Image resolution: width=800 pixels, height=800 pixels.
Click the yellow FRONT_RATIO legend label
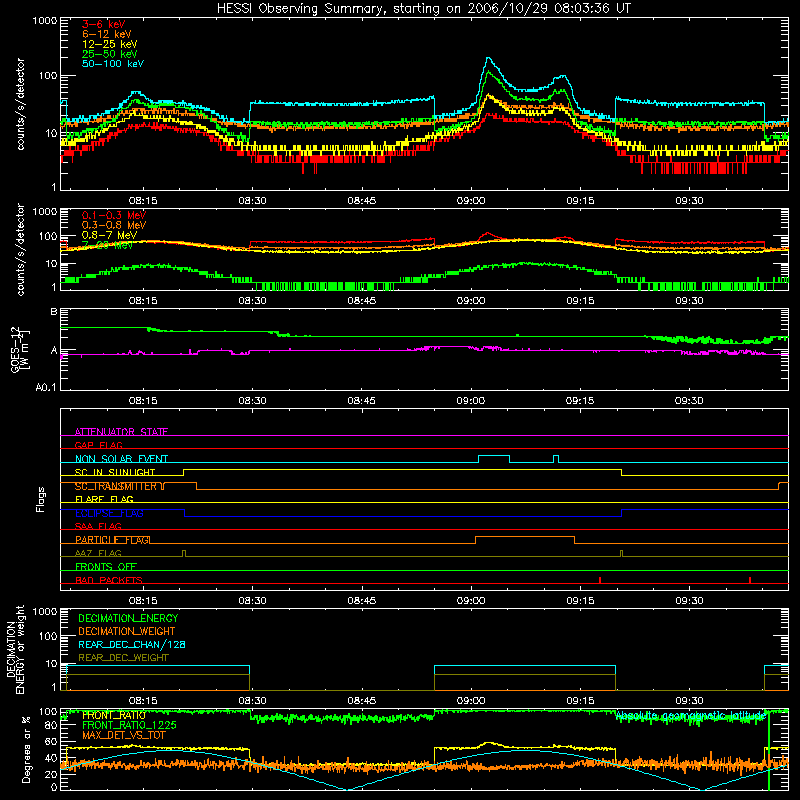114,715
